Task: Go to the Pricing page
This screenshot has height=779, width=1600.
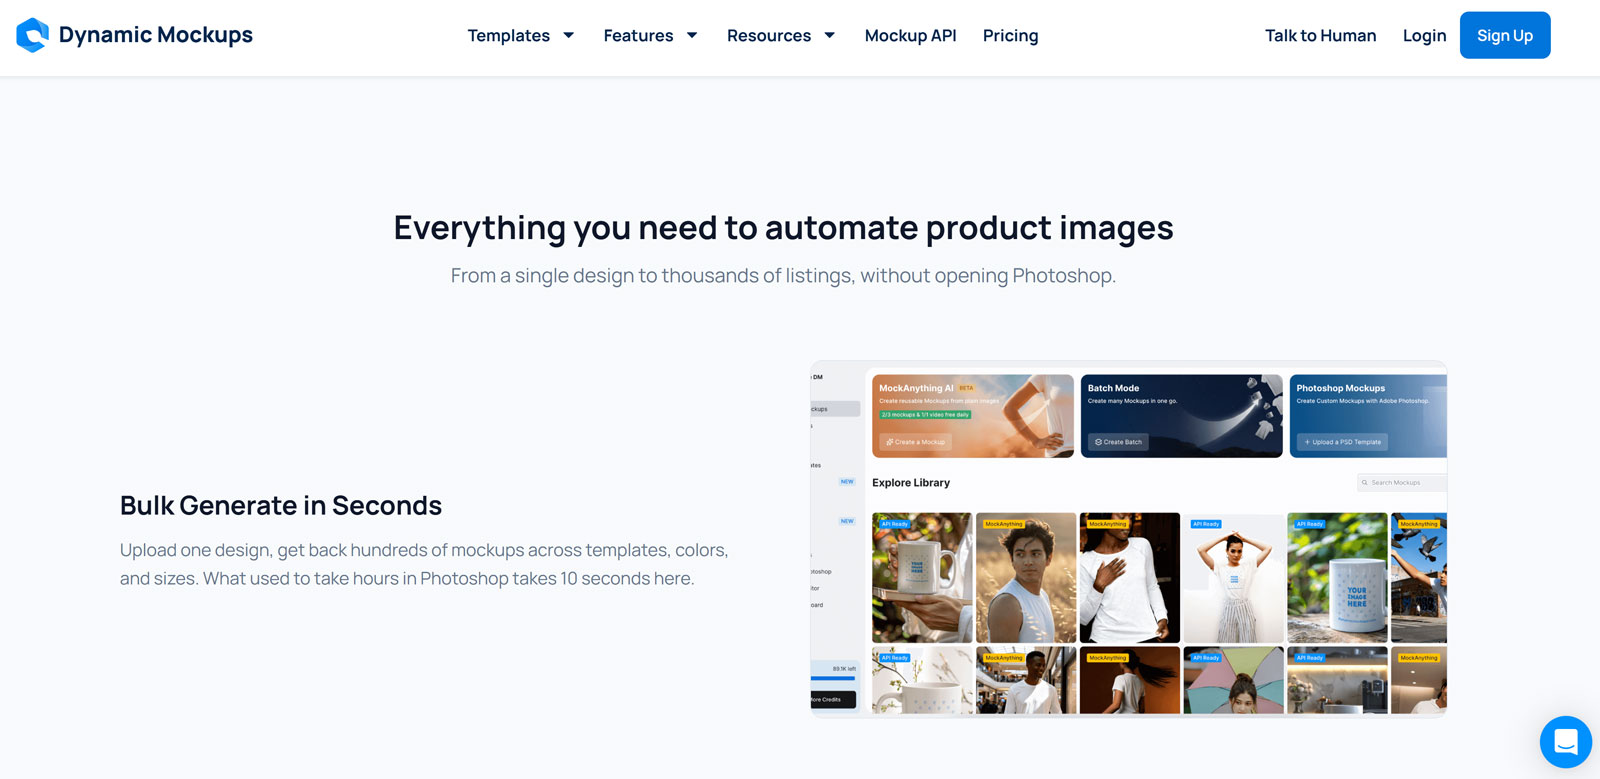Action: click(1010, 35)
